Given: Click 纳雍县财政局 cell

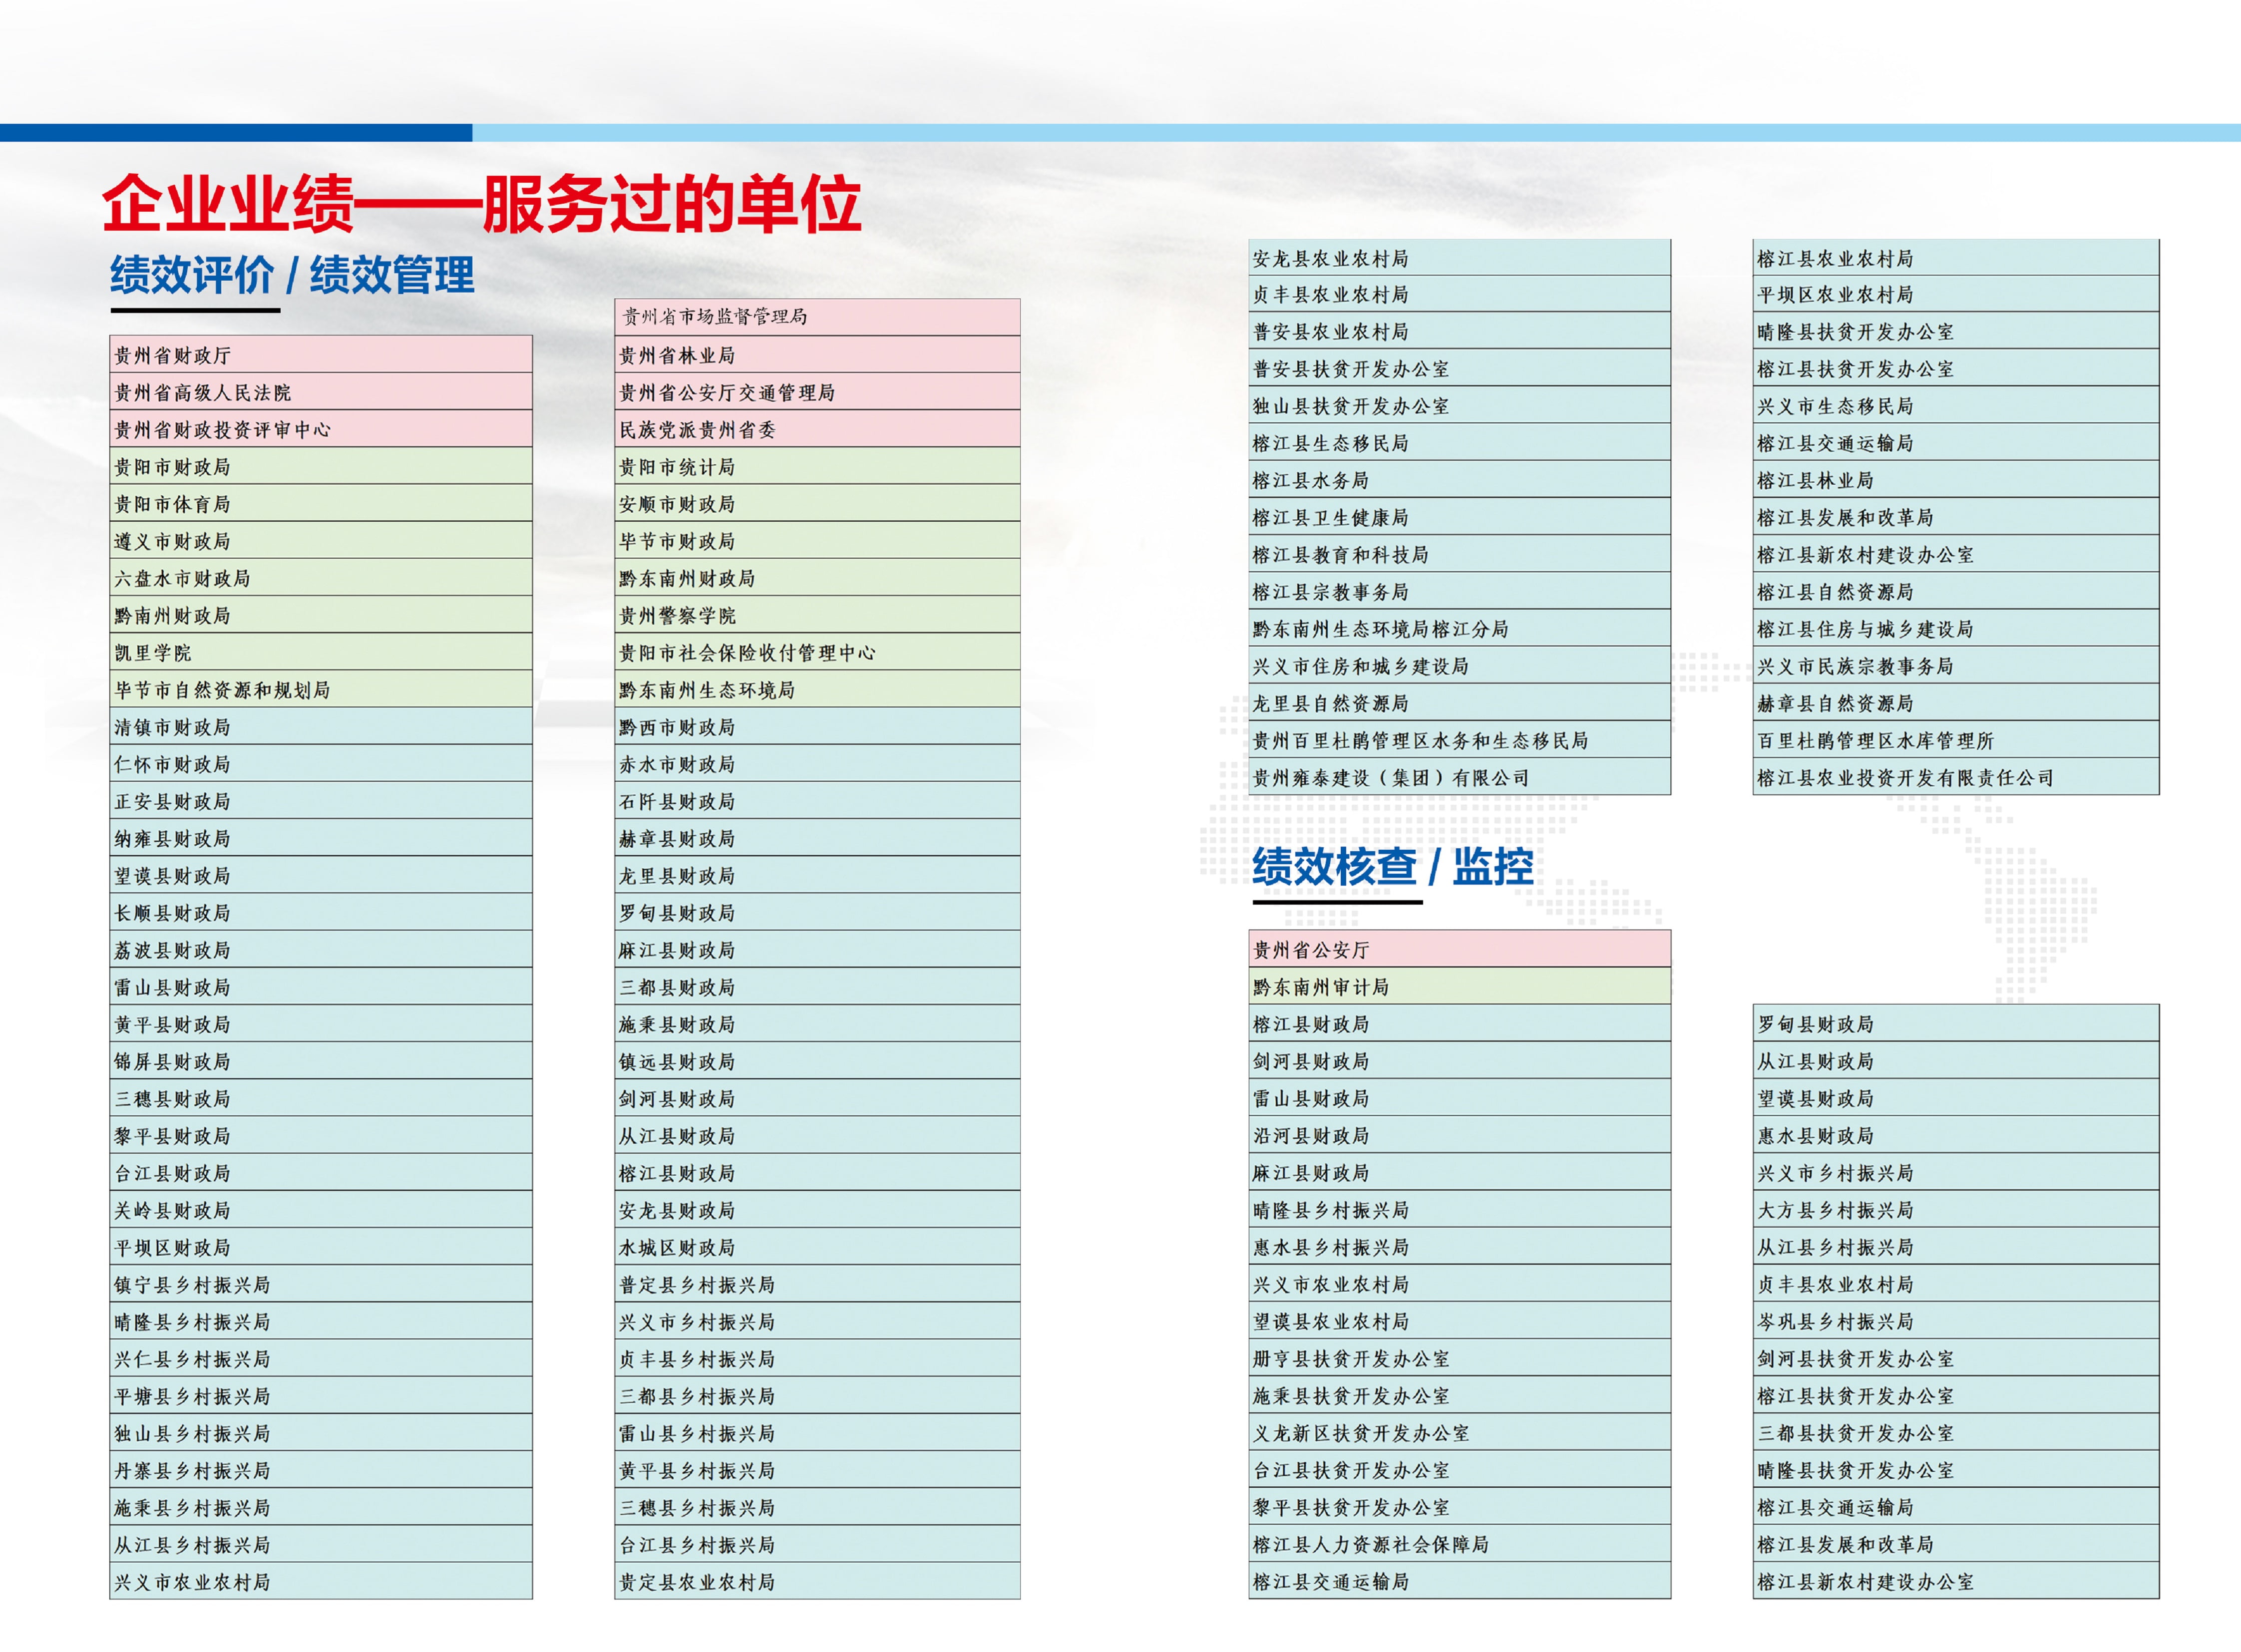Looking at the screenshot, I should [321, 838].
